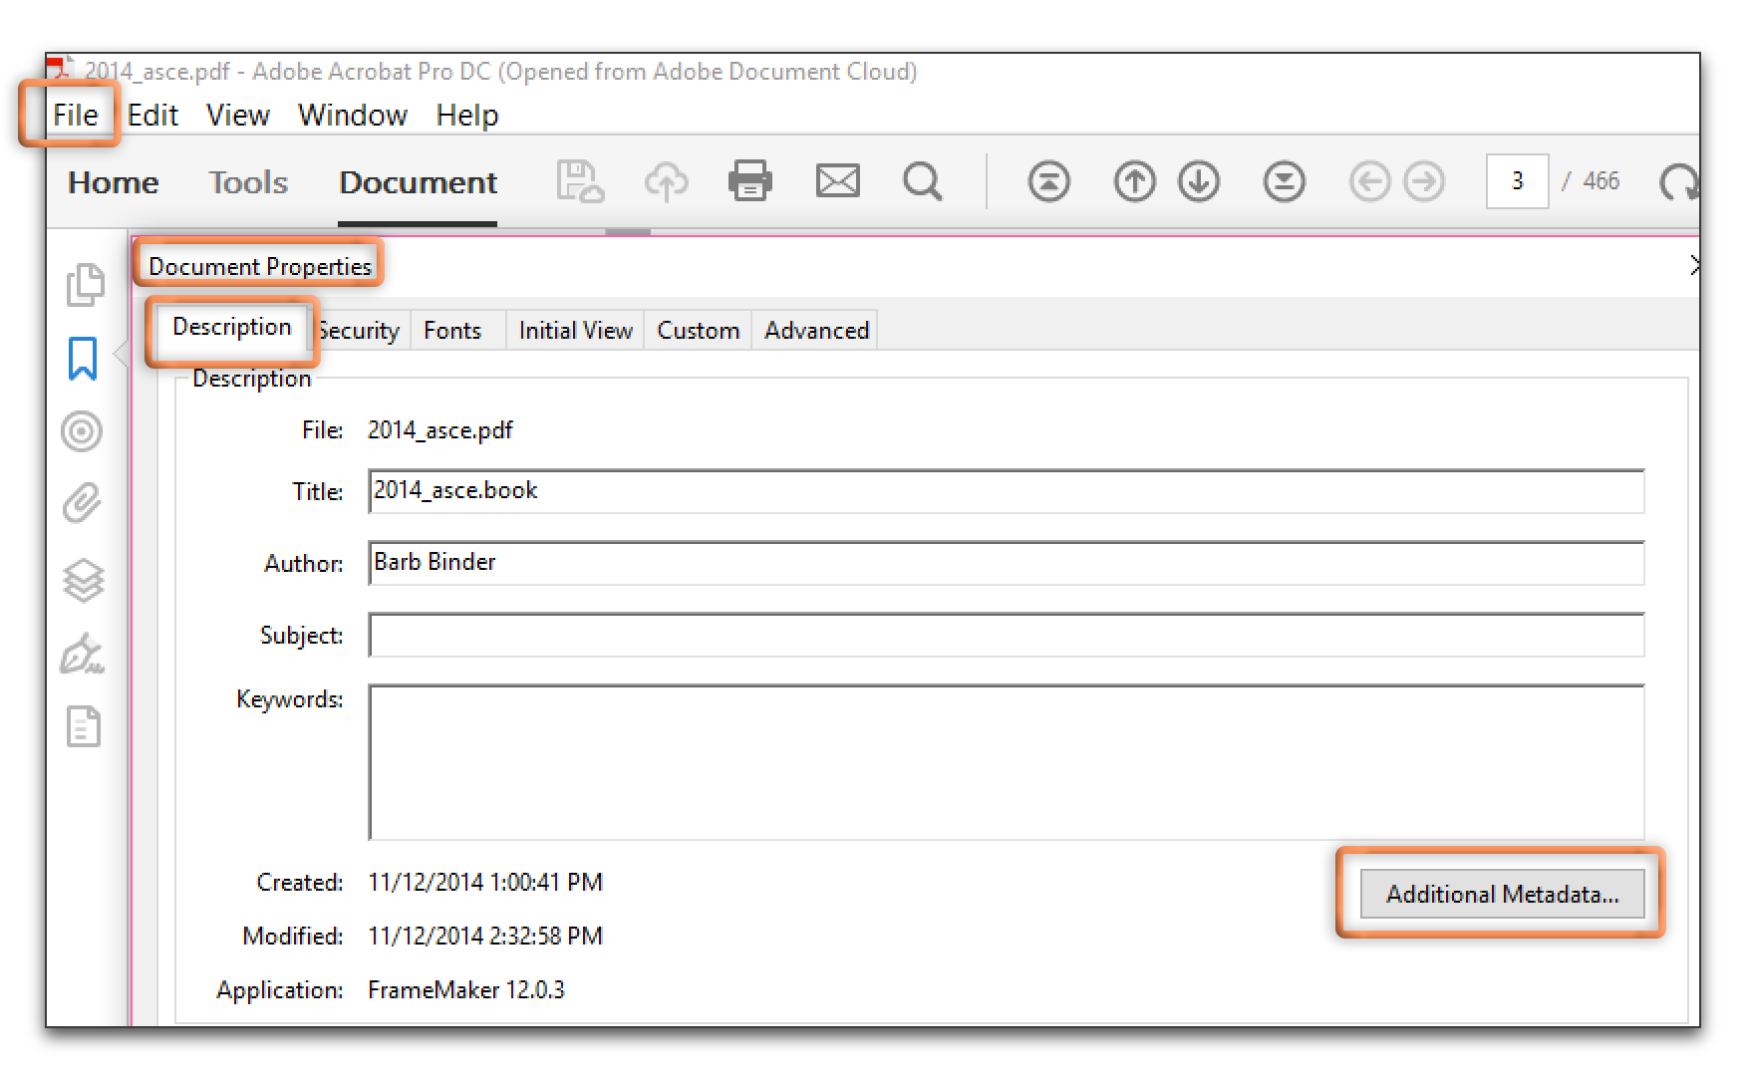Open the Bookmarks panel icon

(83, 358)
